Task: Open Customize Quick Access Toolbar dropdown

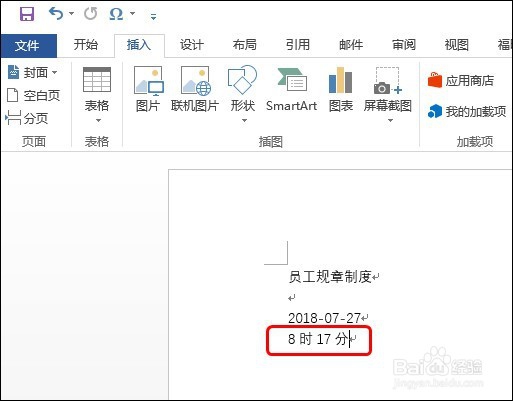Action: click(x=153, y=16)
